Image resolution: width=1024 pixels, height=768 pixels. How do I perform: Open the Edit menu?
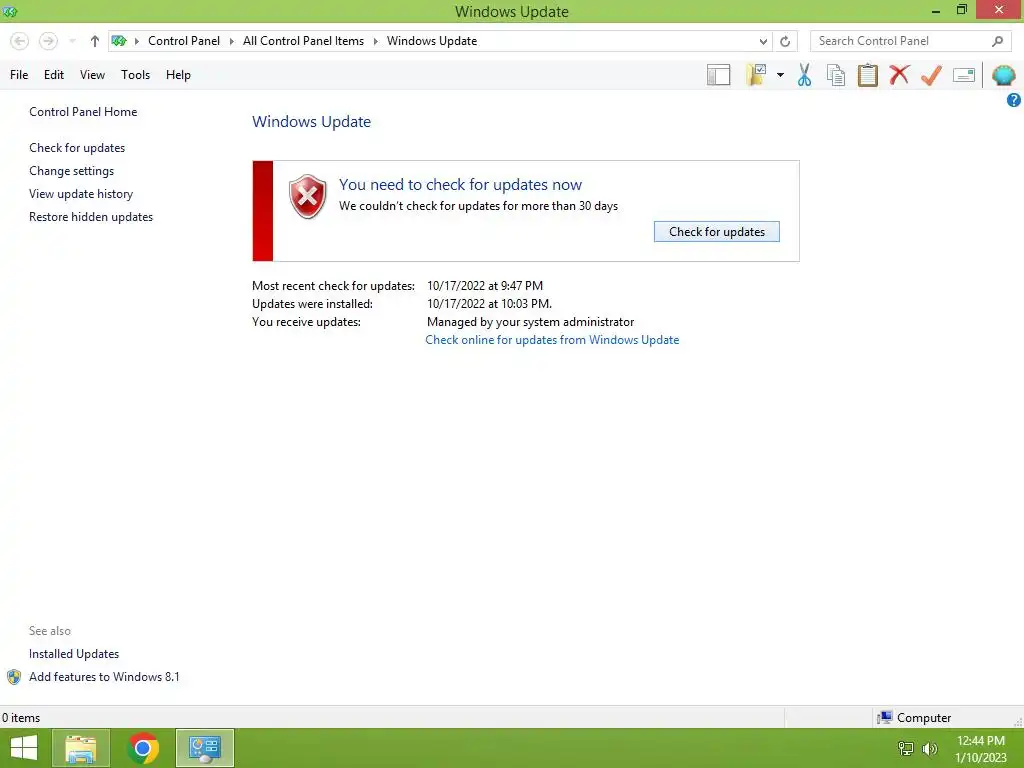[x=54, y=75]
